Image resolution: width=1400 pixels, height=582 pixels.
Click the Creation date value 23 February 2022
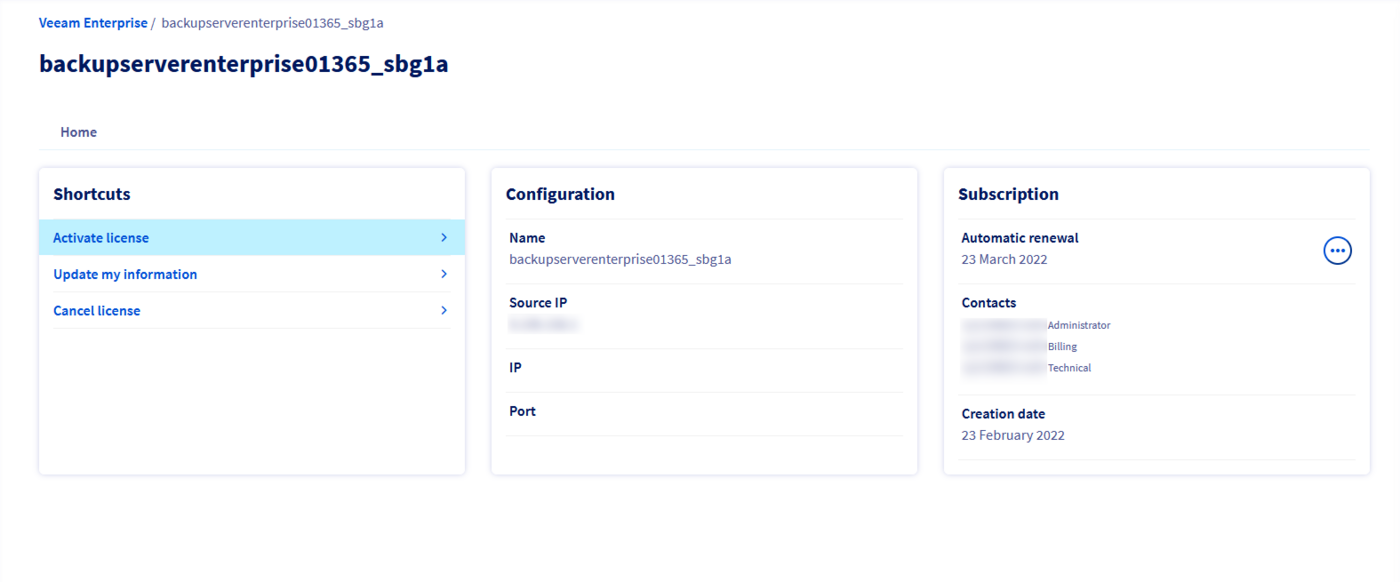1012,435
